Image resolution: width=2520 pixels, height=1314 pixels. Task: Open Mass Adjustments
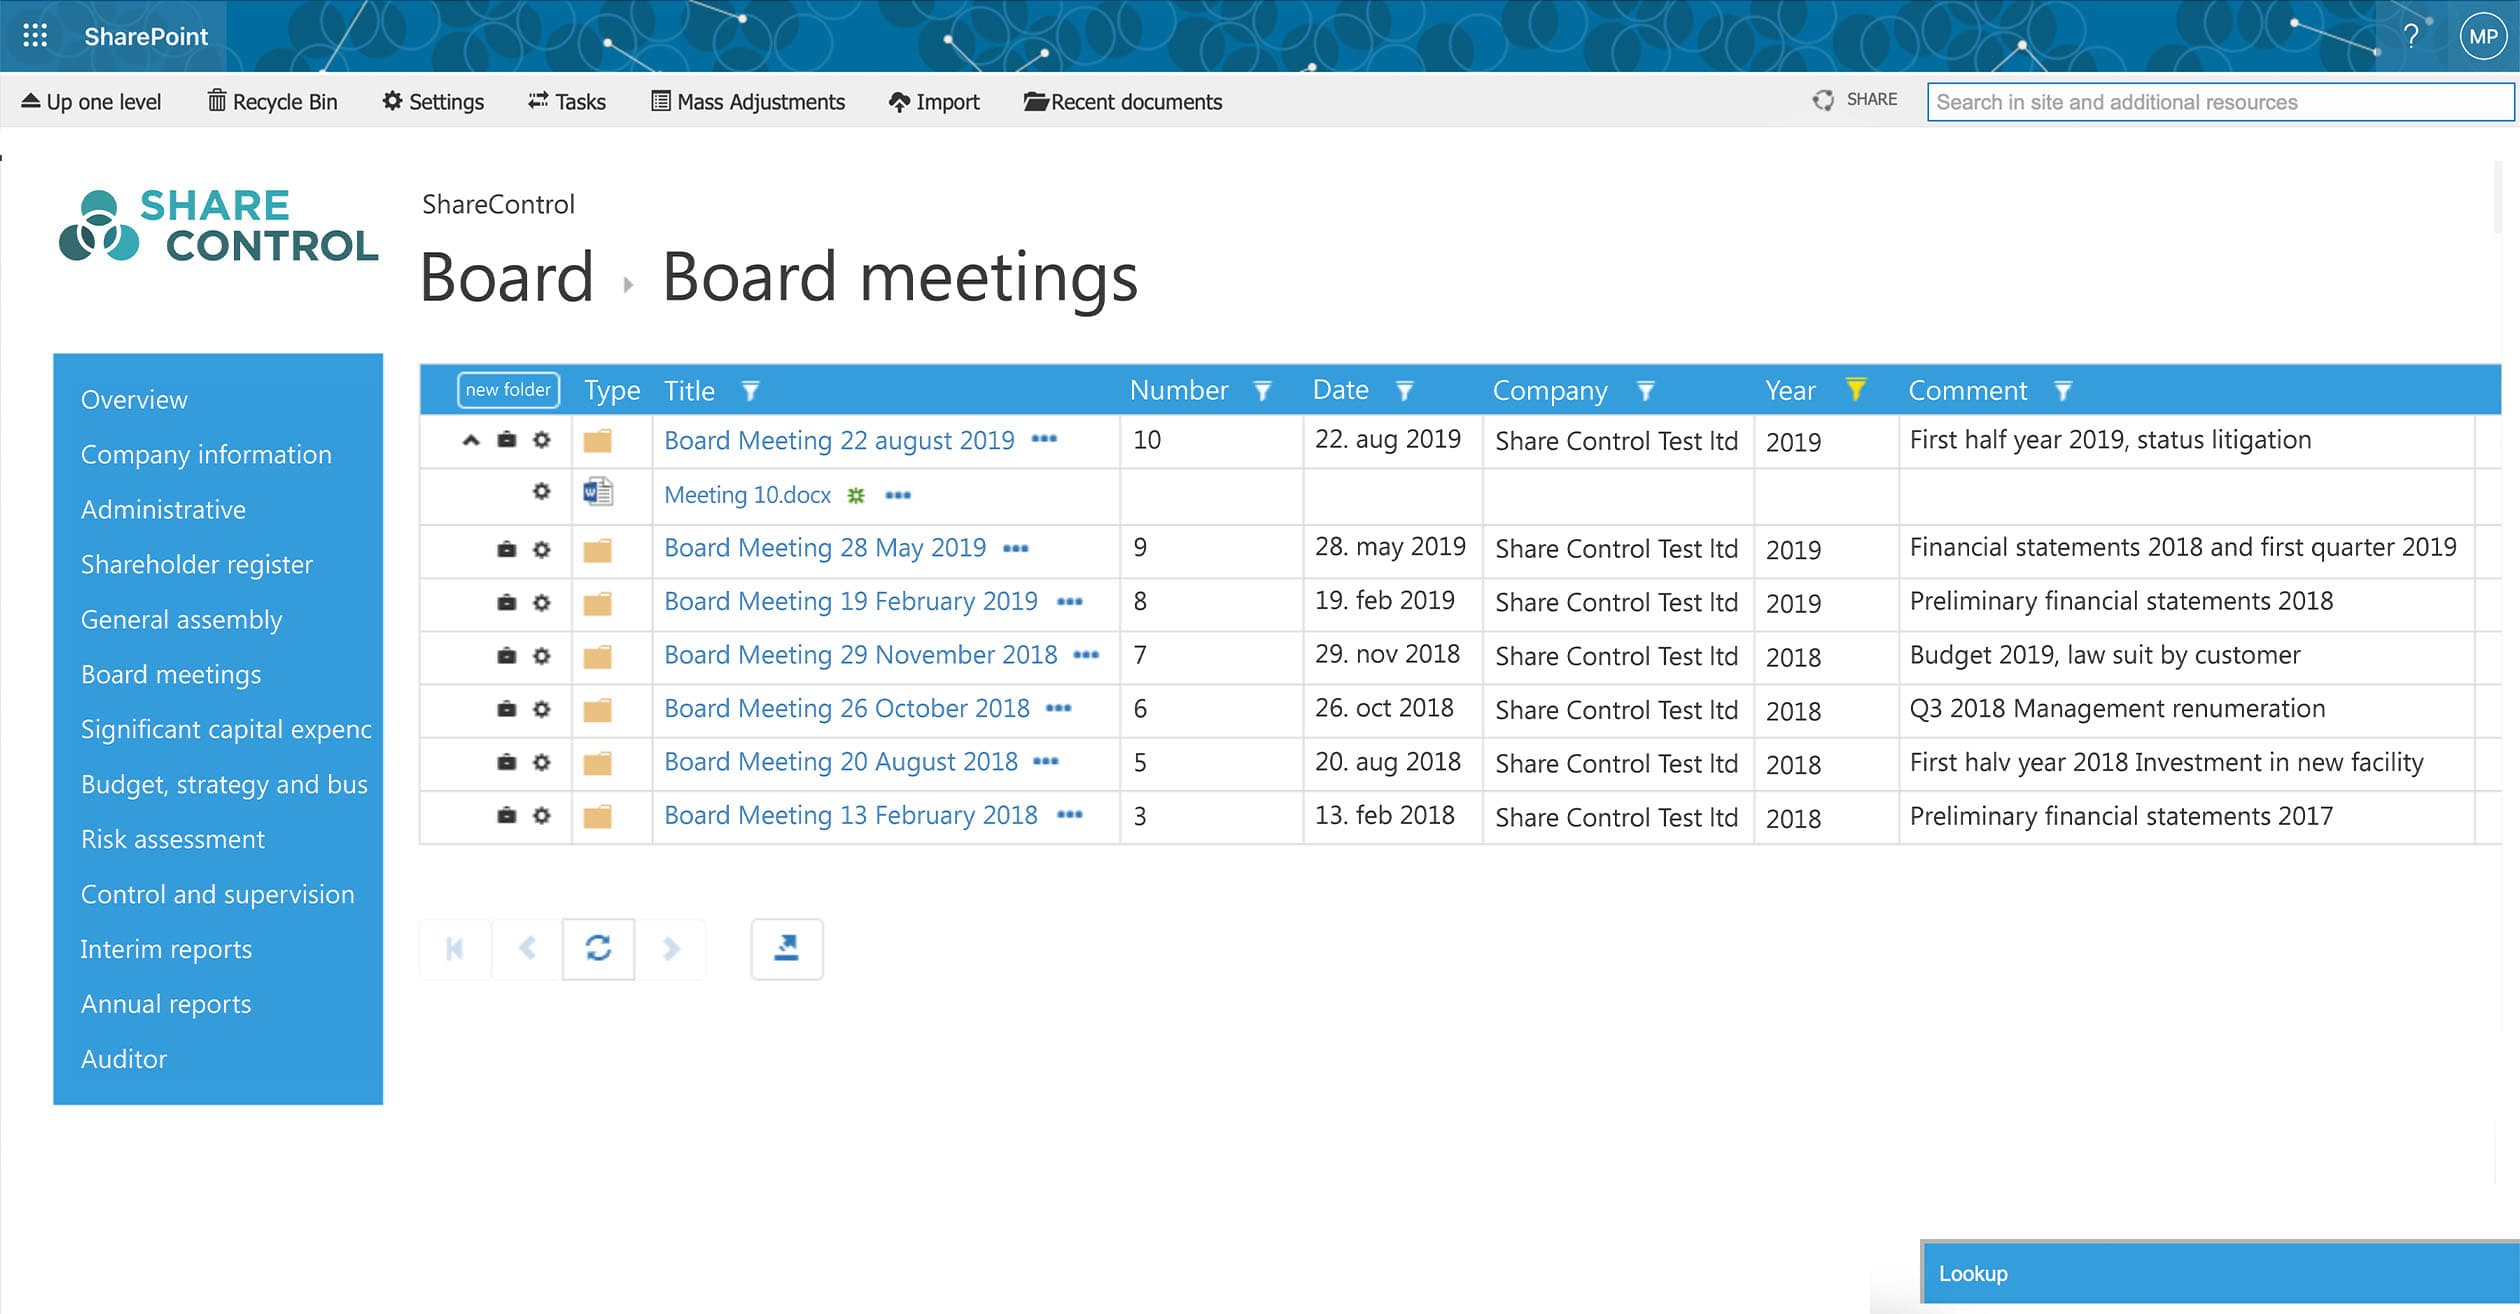(x=749, y=101)
